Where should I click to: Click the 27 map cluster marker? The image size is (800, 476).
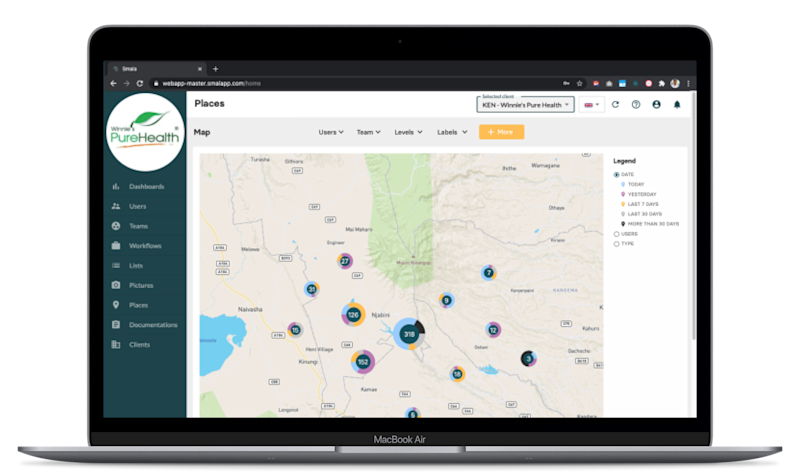click(x=345, y=261)
